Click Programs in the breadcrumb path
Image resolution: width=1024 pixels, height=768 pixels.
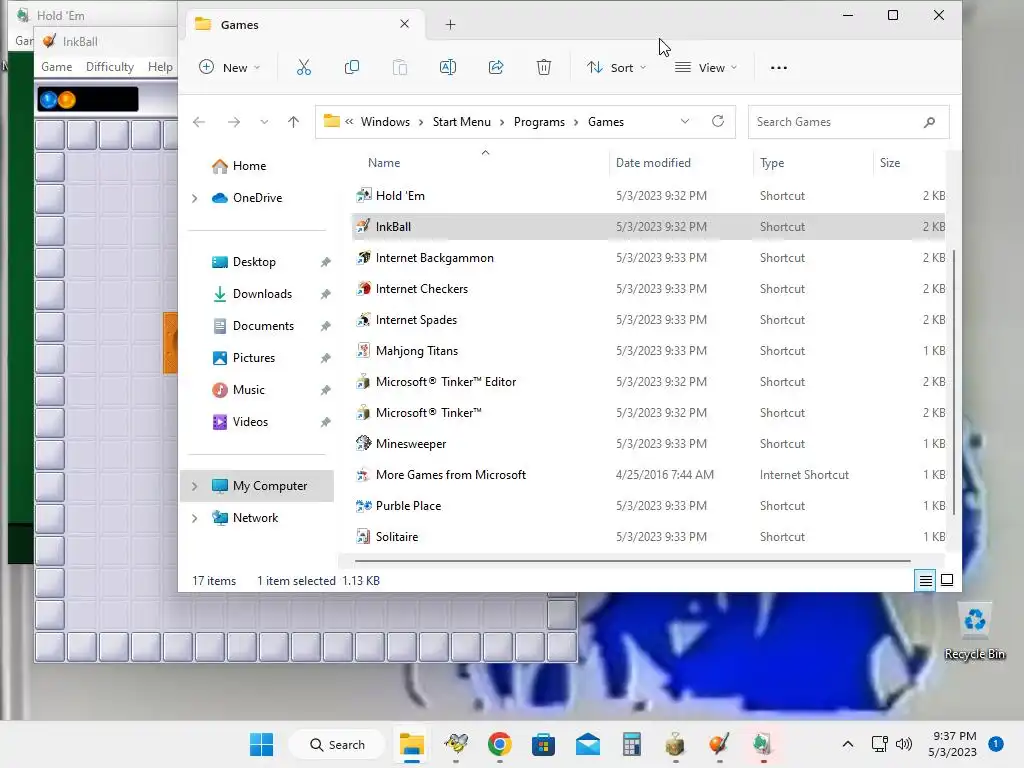coord(539,121)
